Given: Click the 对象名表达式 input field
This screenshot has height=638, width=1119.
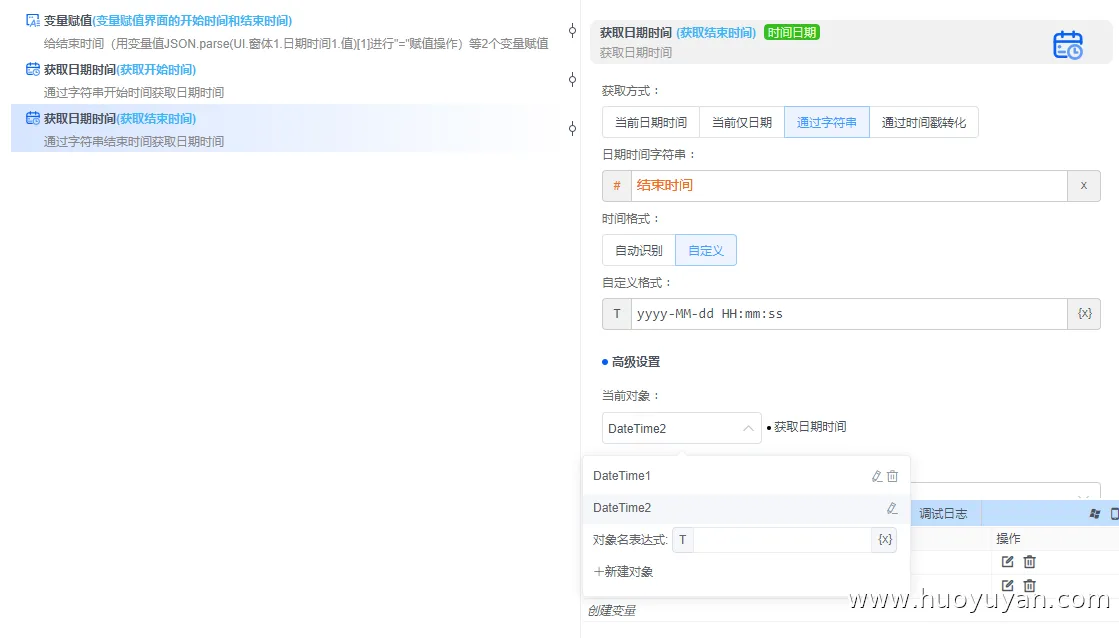Looking at the screenshot, I should [x=782, y=540].
